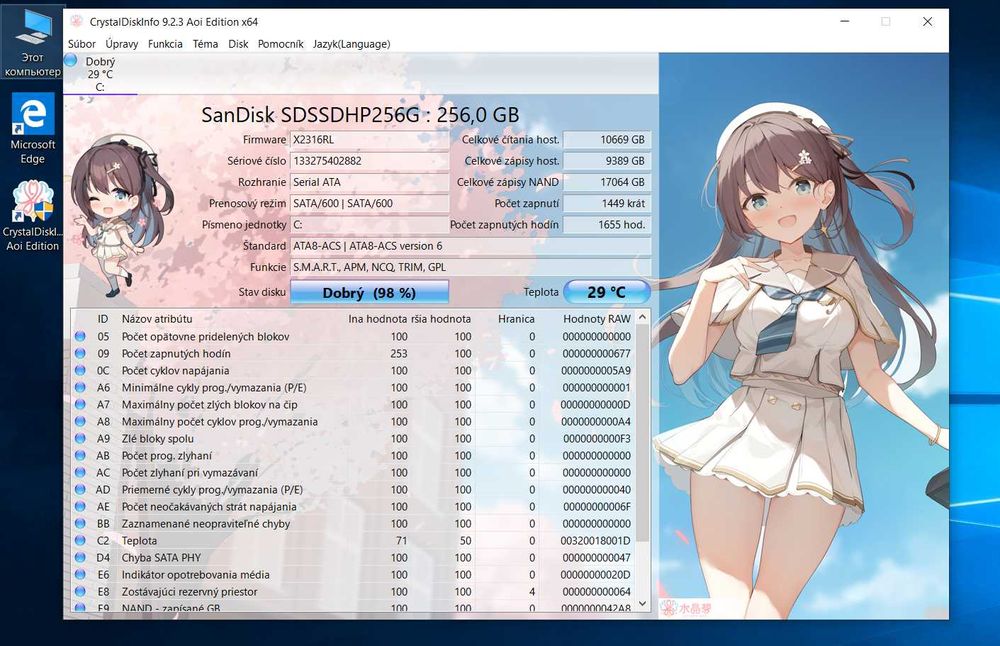The width and height of the screenshot is (1000, 646).
Task: Open the Pomocník menu
Action: (x=281, y=44)
